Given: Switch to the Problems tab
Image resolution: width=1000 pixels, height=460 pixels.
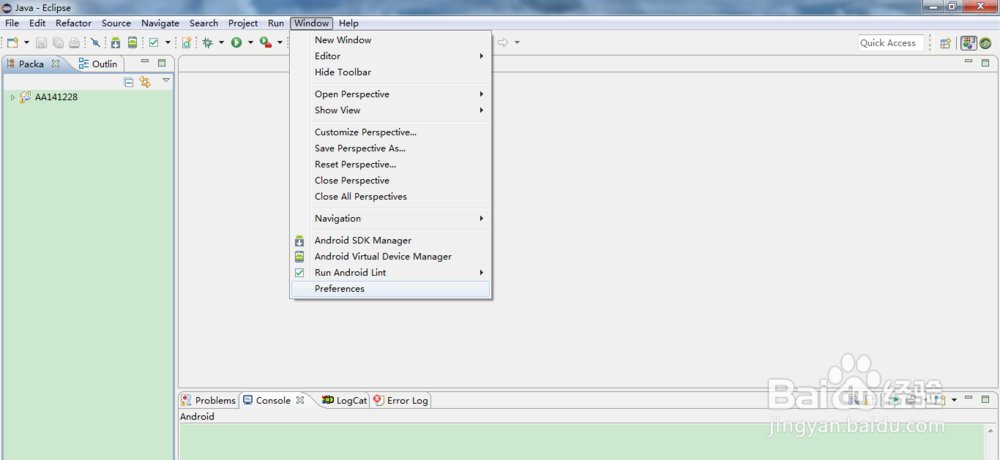Looking at the screenshot, I should coord(209,401).
